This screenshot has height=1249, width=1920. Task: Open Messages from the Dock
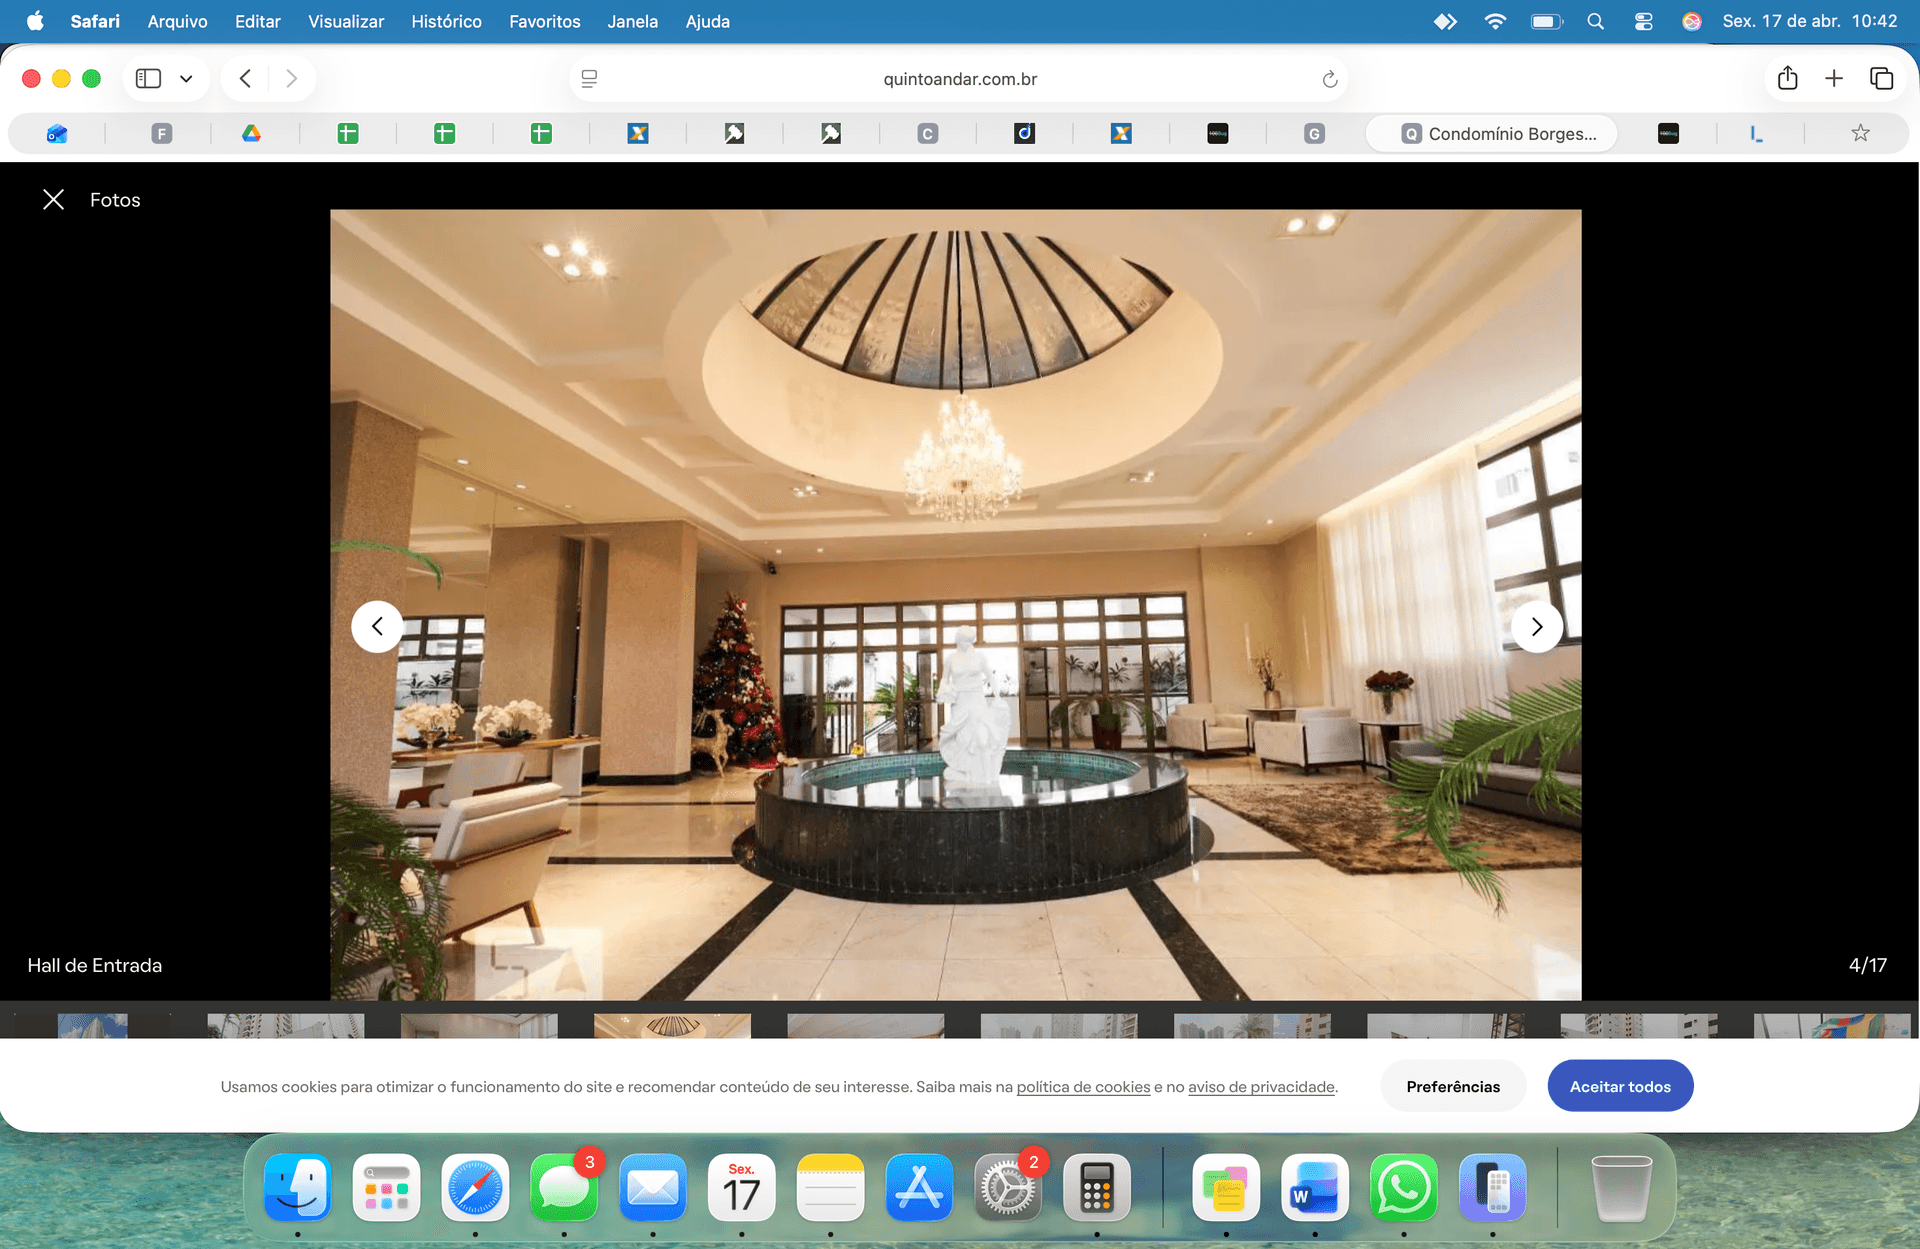point(564,1188)
